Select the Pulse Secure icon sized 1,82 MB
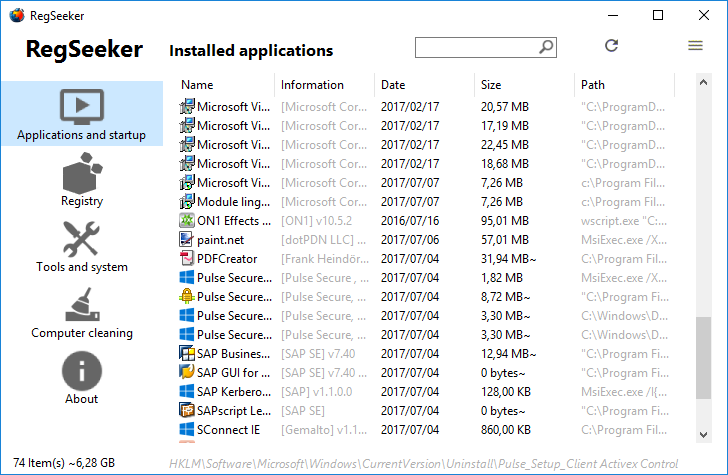728x475 pixels. pos(187,277)
